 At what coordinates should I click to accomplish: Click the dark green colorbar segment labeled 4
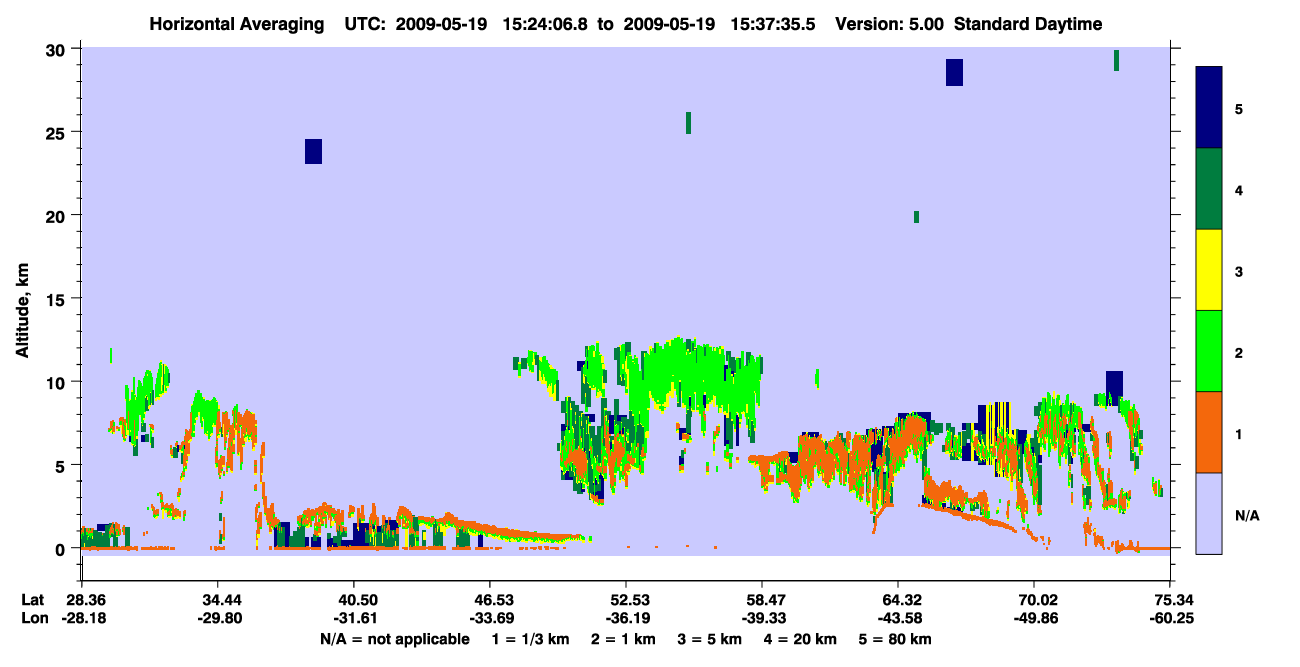coord(1209,189)
